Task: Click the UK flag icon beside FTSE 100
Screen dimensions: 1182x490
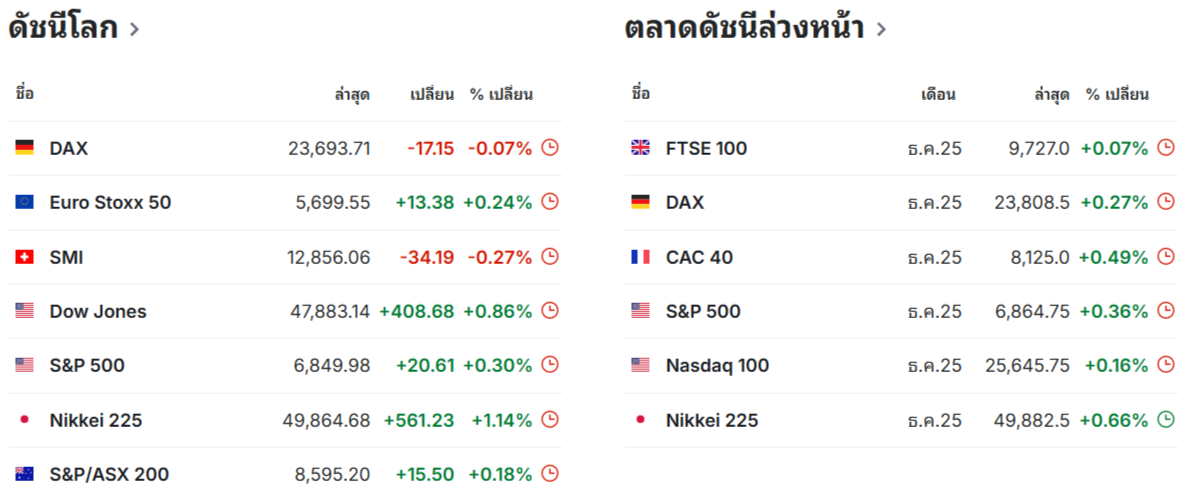Action: (x=641, y=148)
